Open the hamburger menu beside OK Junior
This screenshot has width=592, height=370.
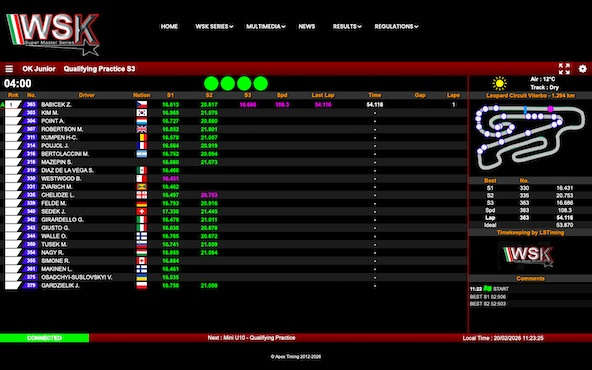9,69
